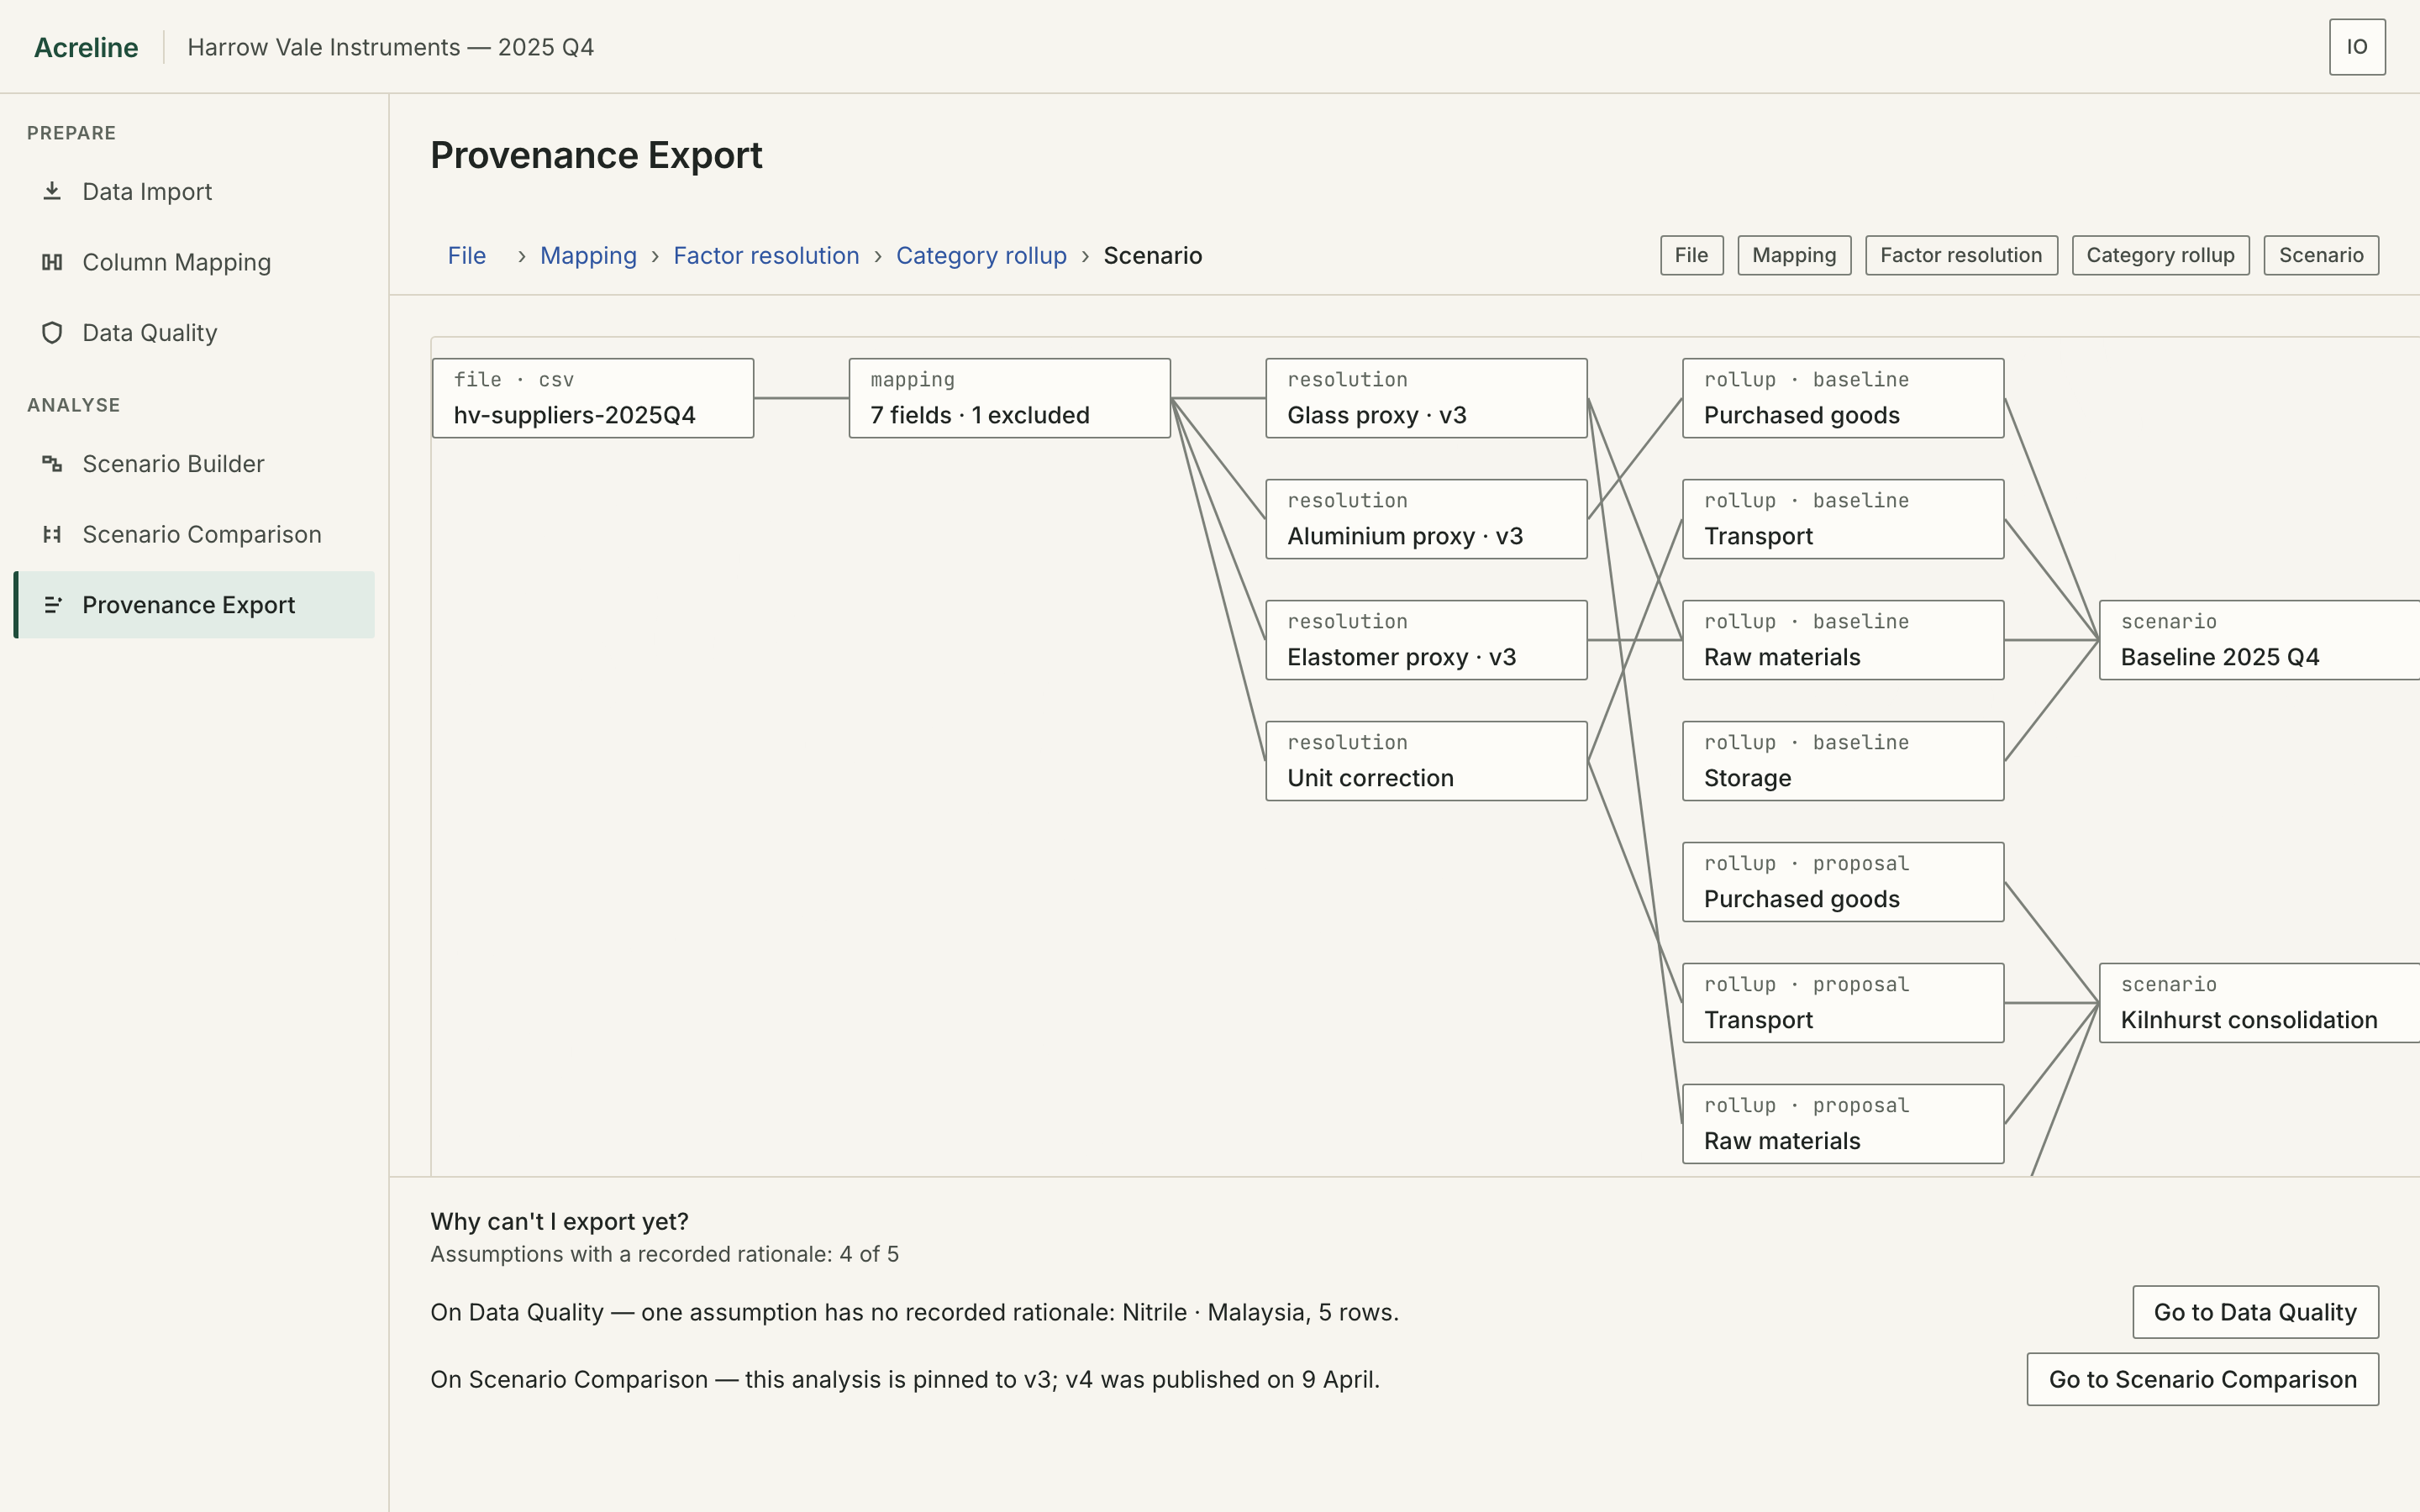This screenshot has width=2420, height=1512.
Task: Click the pinned to v3 message
Action: tap(905, 1379)
